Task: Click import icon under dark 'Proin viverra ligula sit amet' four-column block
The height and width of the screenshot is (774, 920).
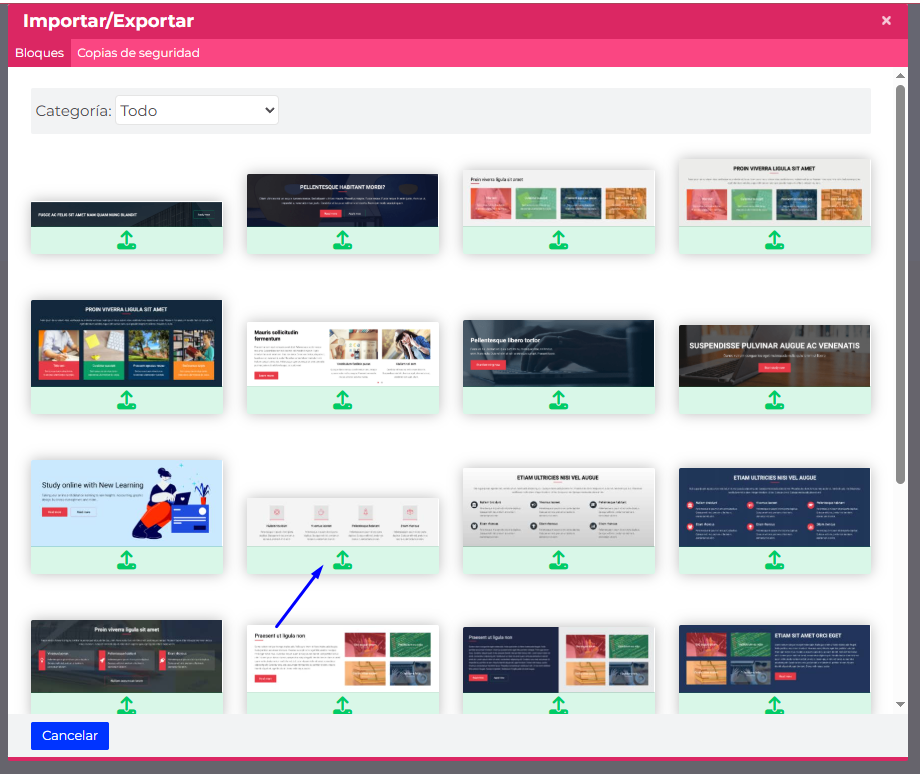Action: [126, 400]
